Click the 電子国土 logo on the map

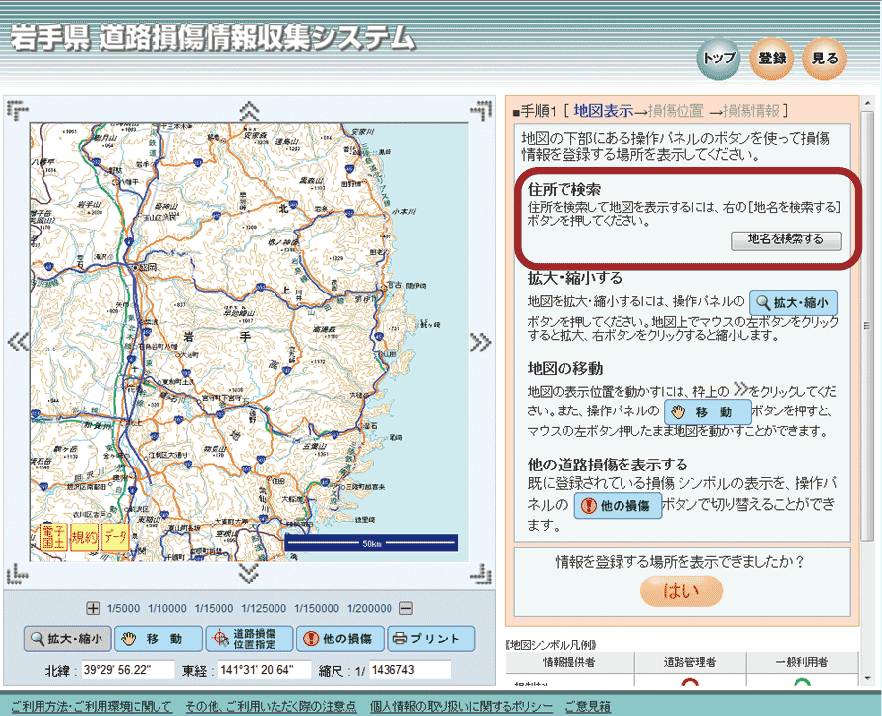[x=54, y=537]
